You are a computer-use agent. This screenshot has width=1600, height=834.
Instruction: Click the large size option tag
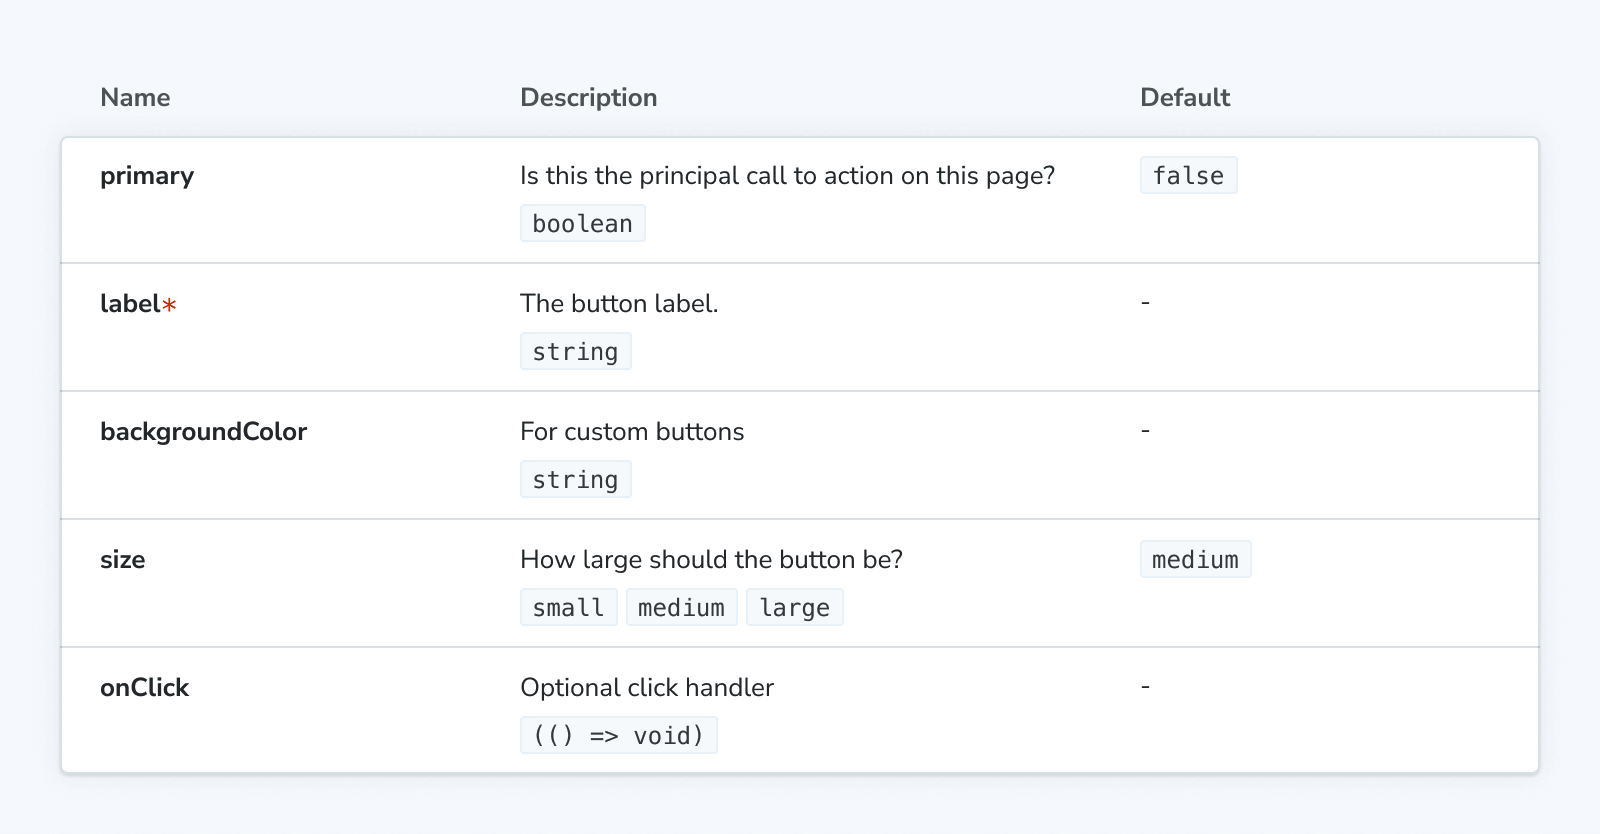click(794, 607)
